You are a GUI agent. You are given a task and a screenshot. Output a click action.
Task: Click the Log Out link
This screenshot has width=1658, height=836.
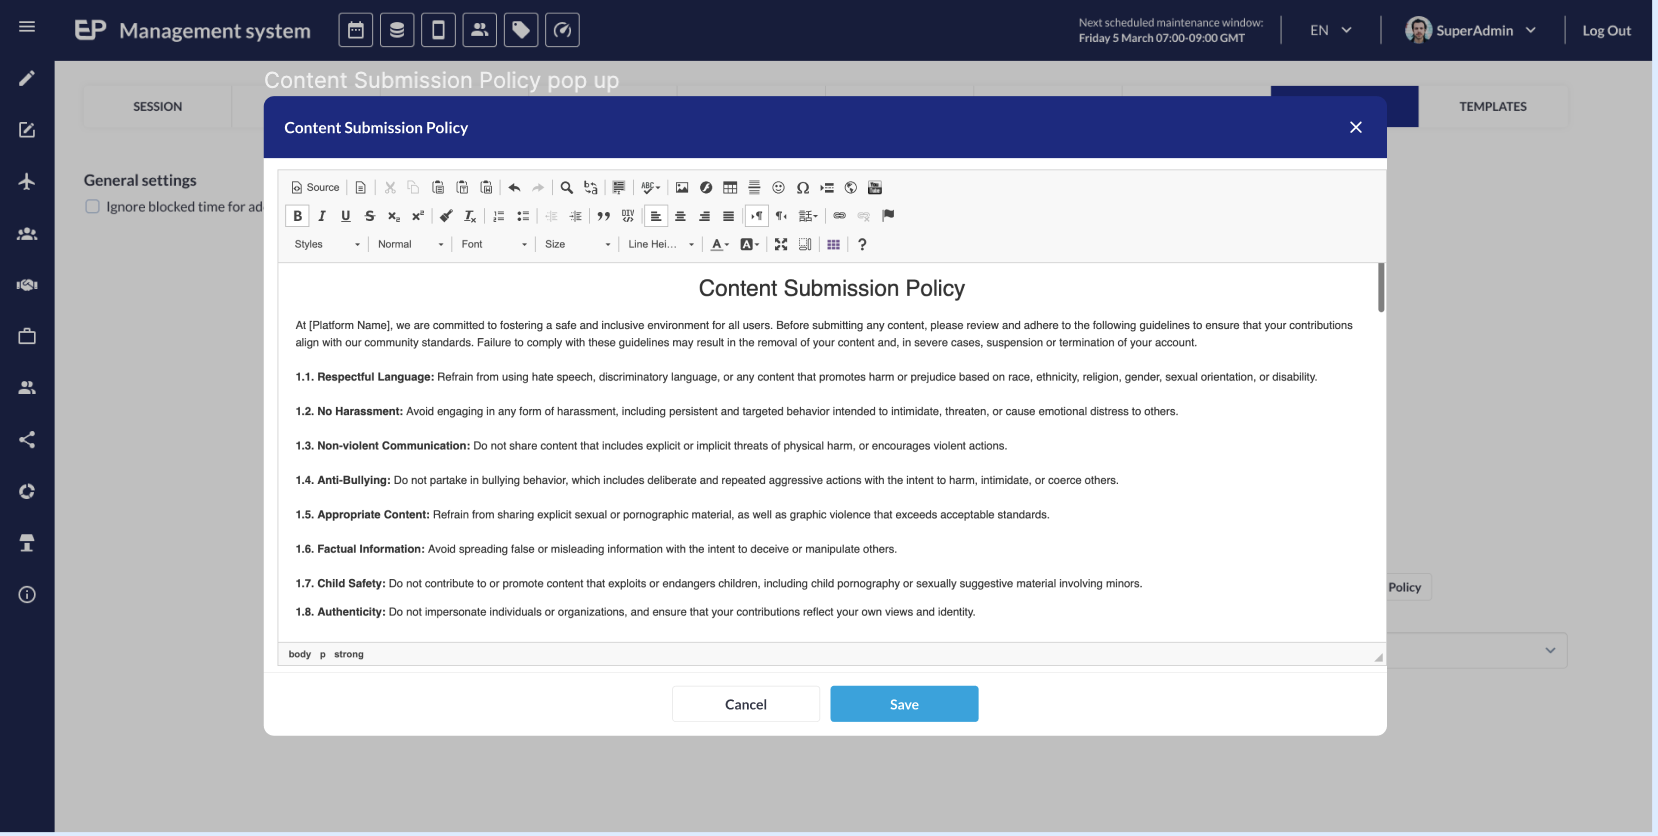pos(1606,31)
